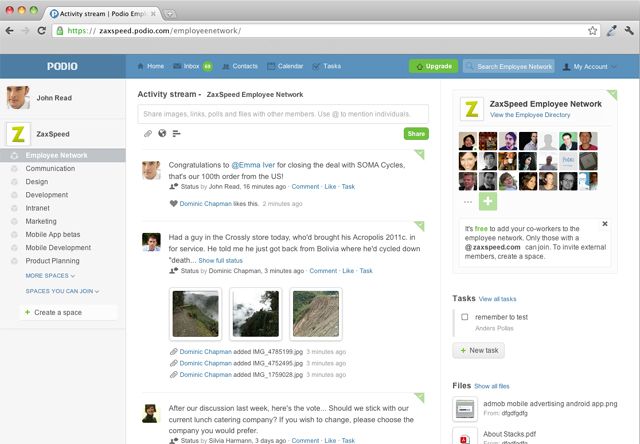Dismiss the free co-workers notice
Image resolution: width=640 pixels, height=444 pixels.
point(605,224)
